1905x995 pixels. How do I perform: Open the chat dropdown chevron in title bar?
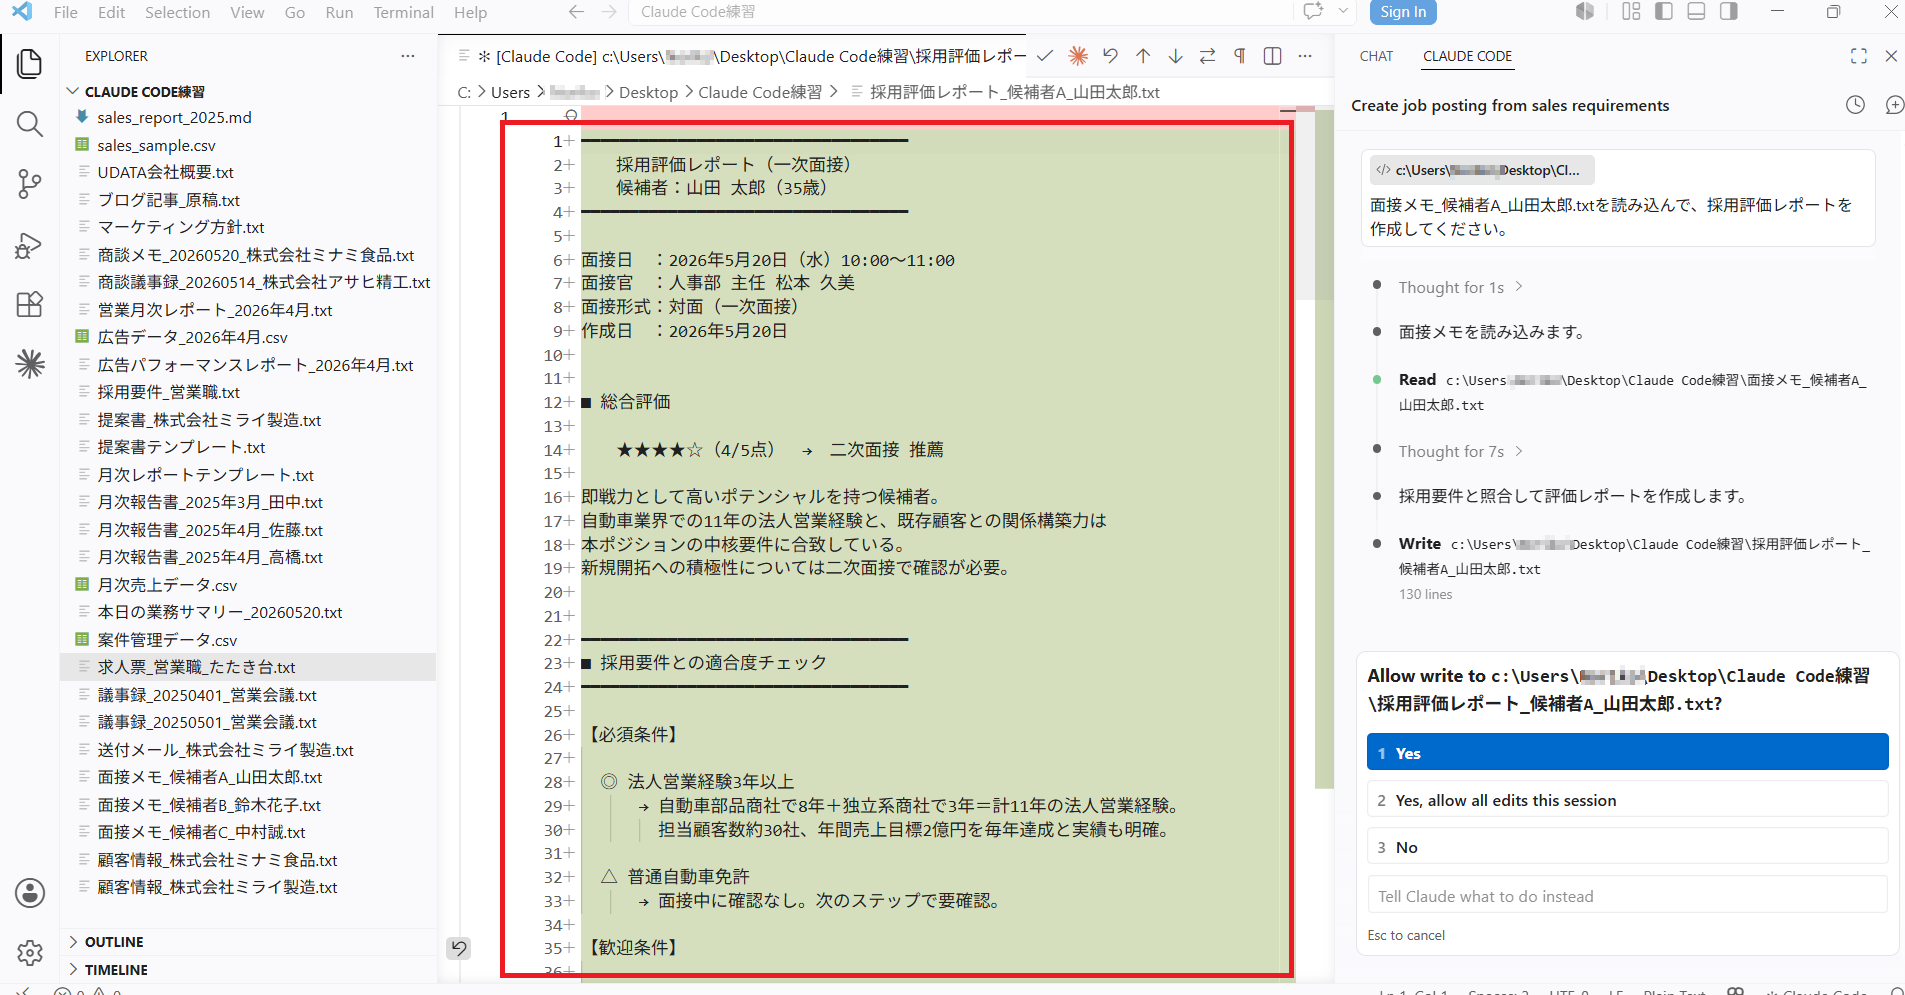pos(1343,12)
